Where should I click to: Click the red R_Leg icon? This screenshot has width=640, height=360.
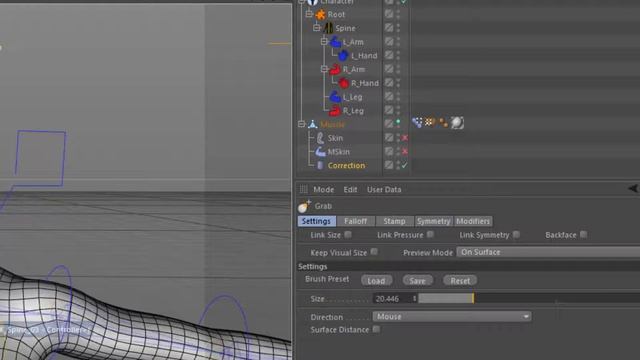tap(335, 111)
